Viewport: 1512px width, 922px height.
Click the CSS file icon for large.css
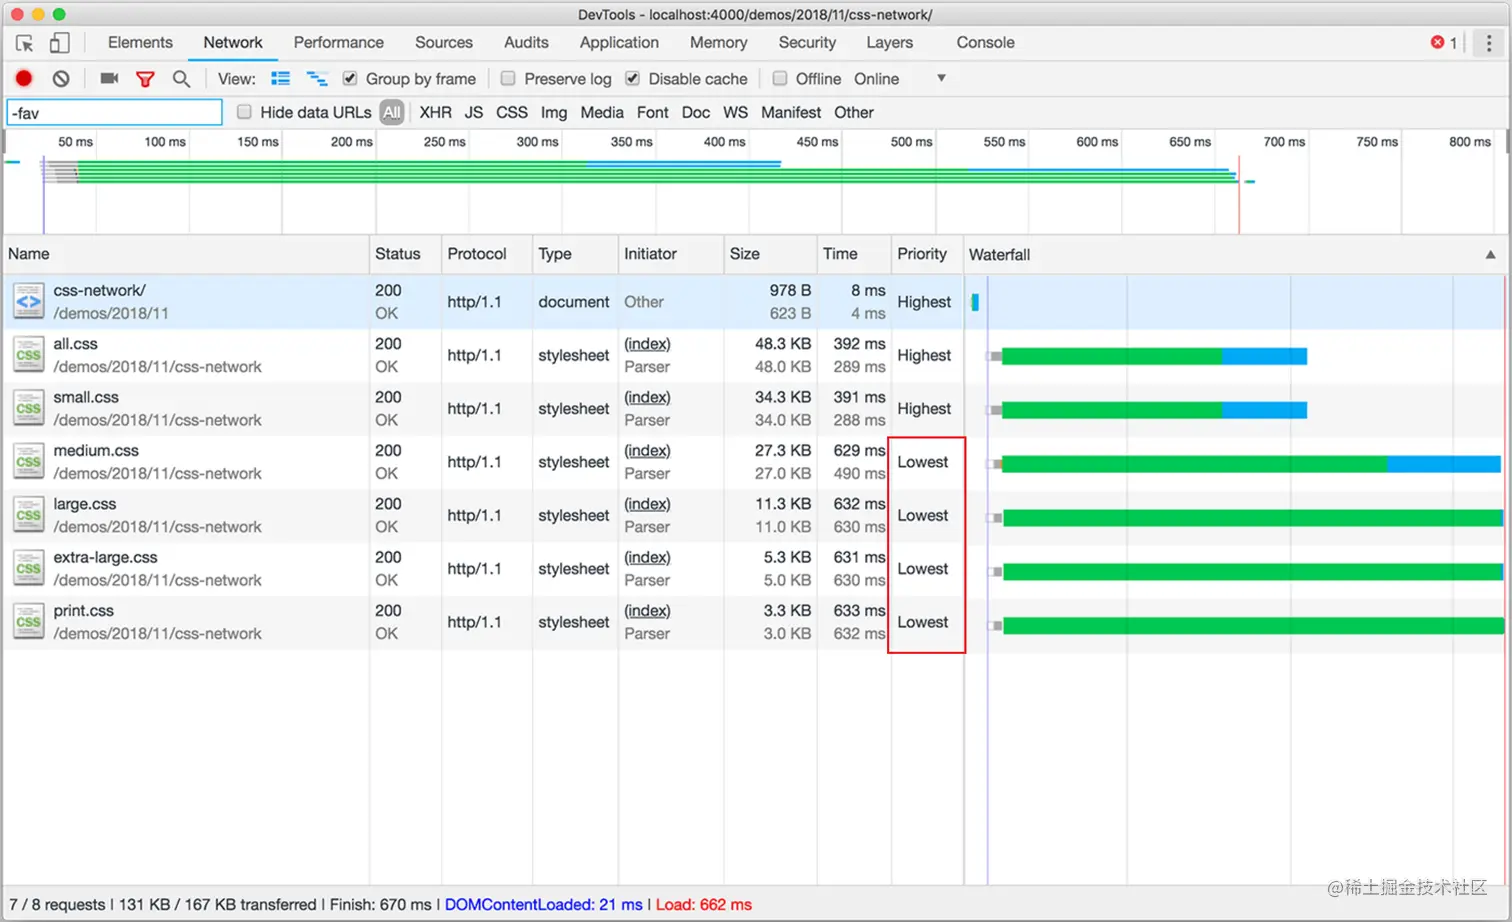(x=29, y=515)
